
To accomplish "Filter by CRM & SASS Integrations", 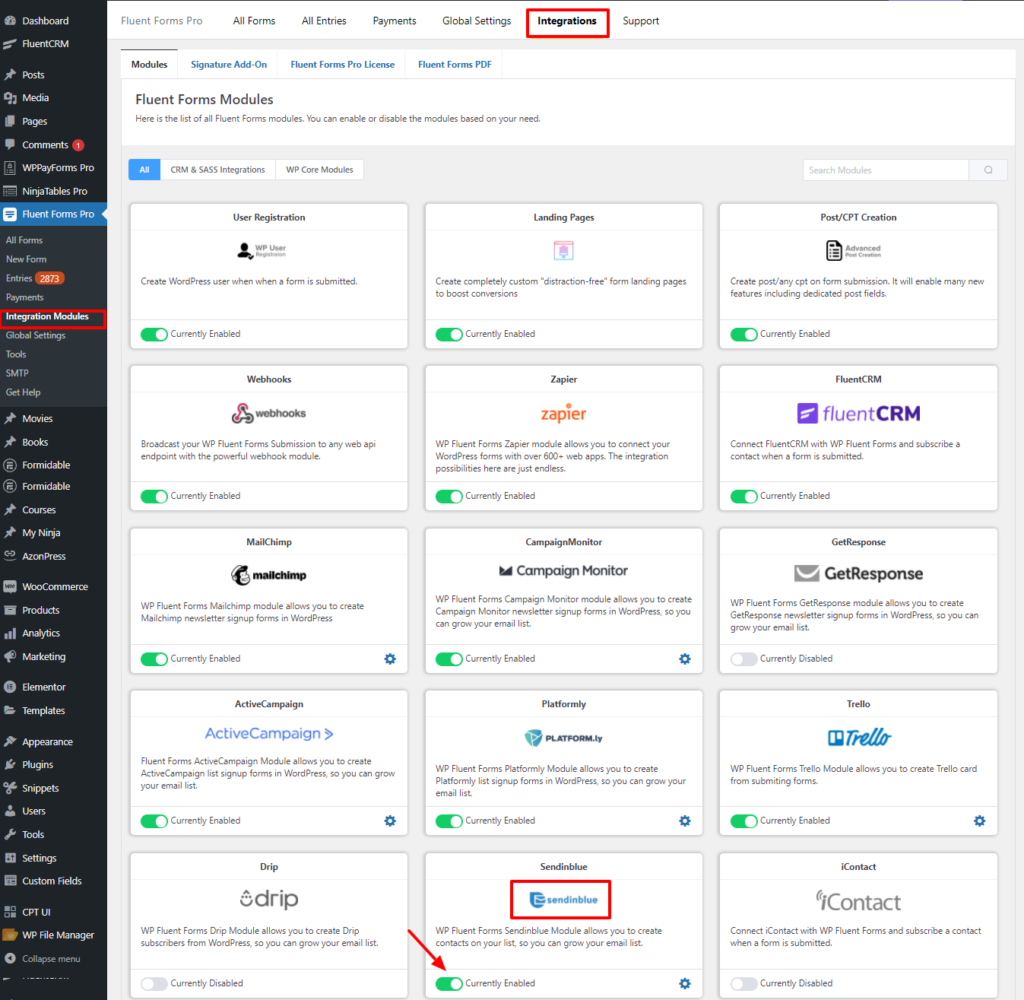I will click(x=217, y=170).
